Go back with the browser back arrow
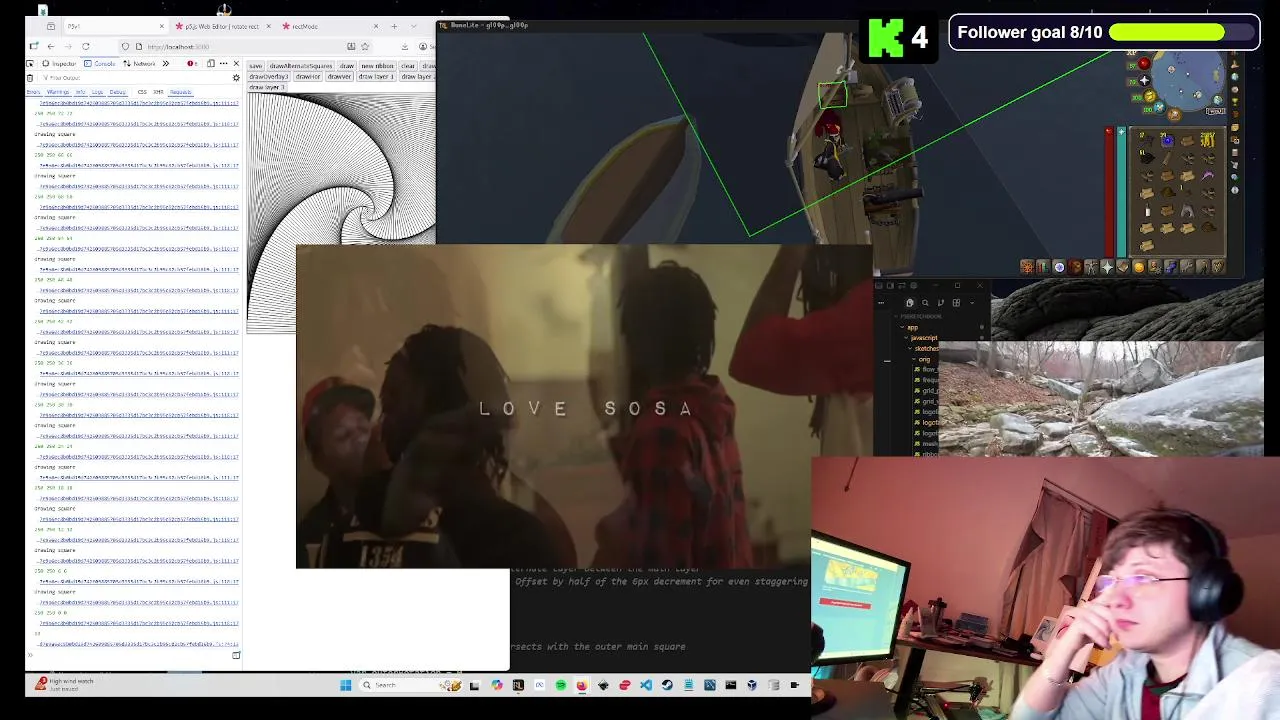This screenshot has height=720, width=1280. point(51,46)
